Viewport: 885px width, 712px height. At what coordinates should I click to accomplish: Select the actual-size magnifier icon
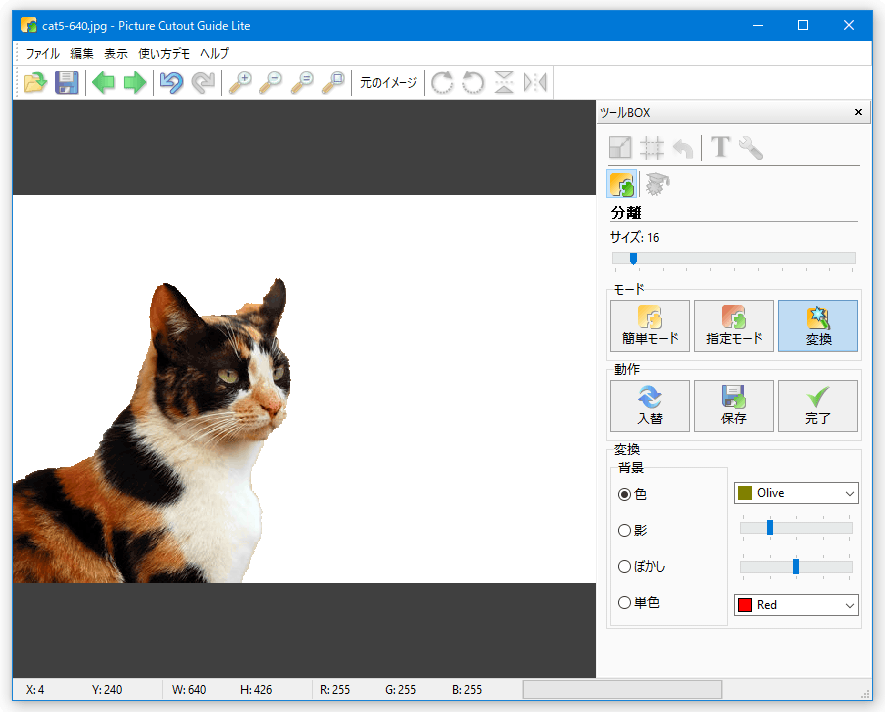pyautogui.click(x=303, y=82)
